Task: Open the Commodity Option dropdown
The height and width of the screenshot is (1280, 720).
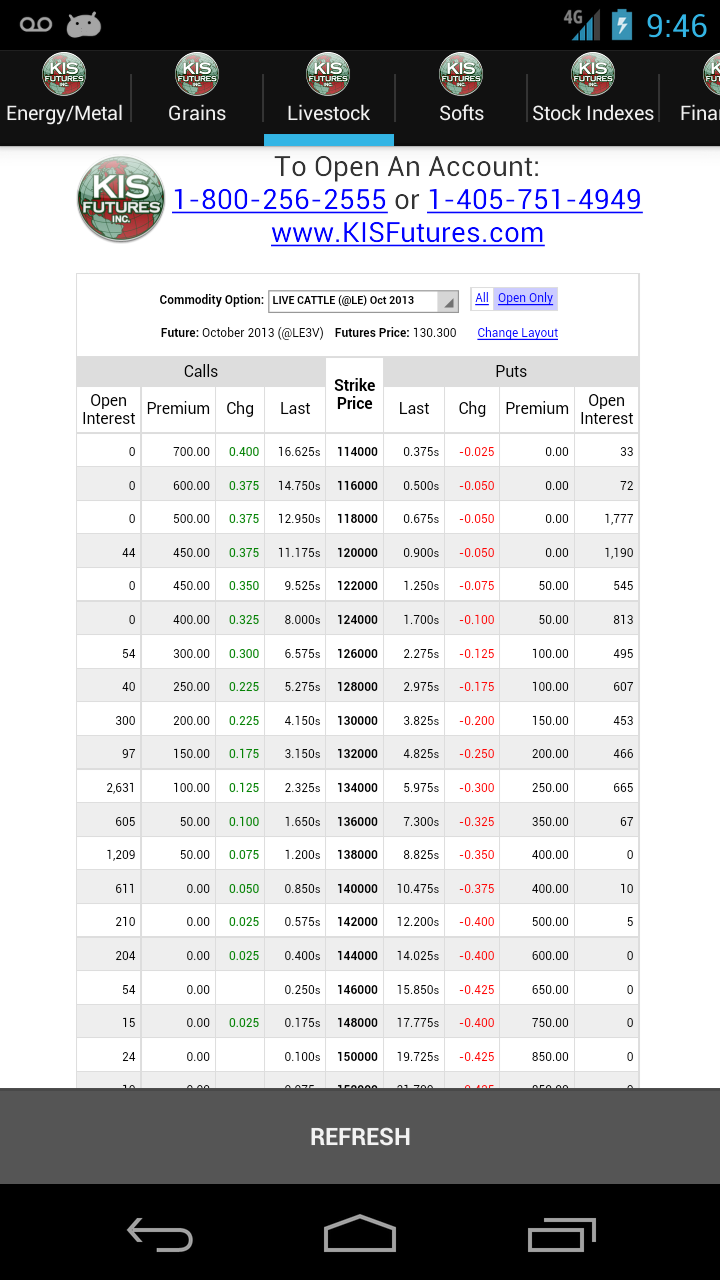Action: pos(363,300)
